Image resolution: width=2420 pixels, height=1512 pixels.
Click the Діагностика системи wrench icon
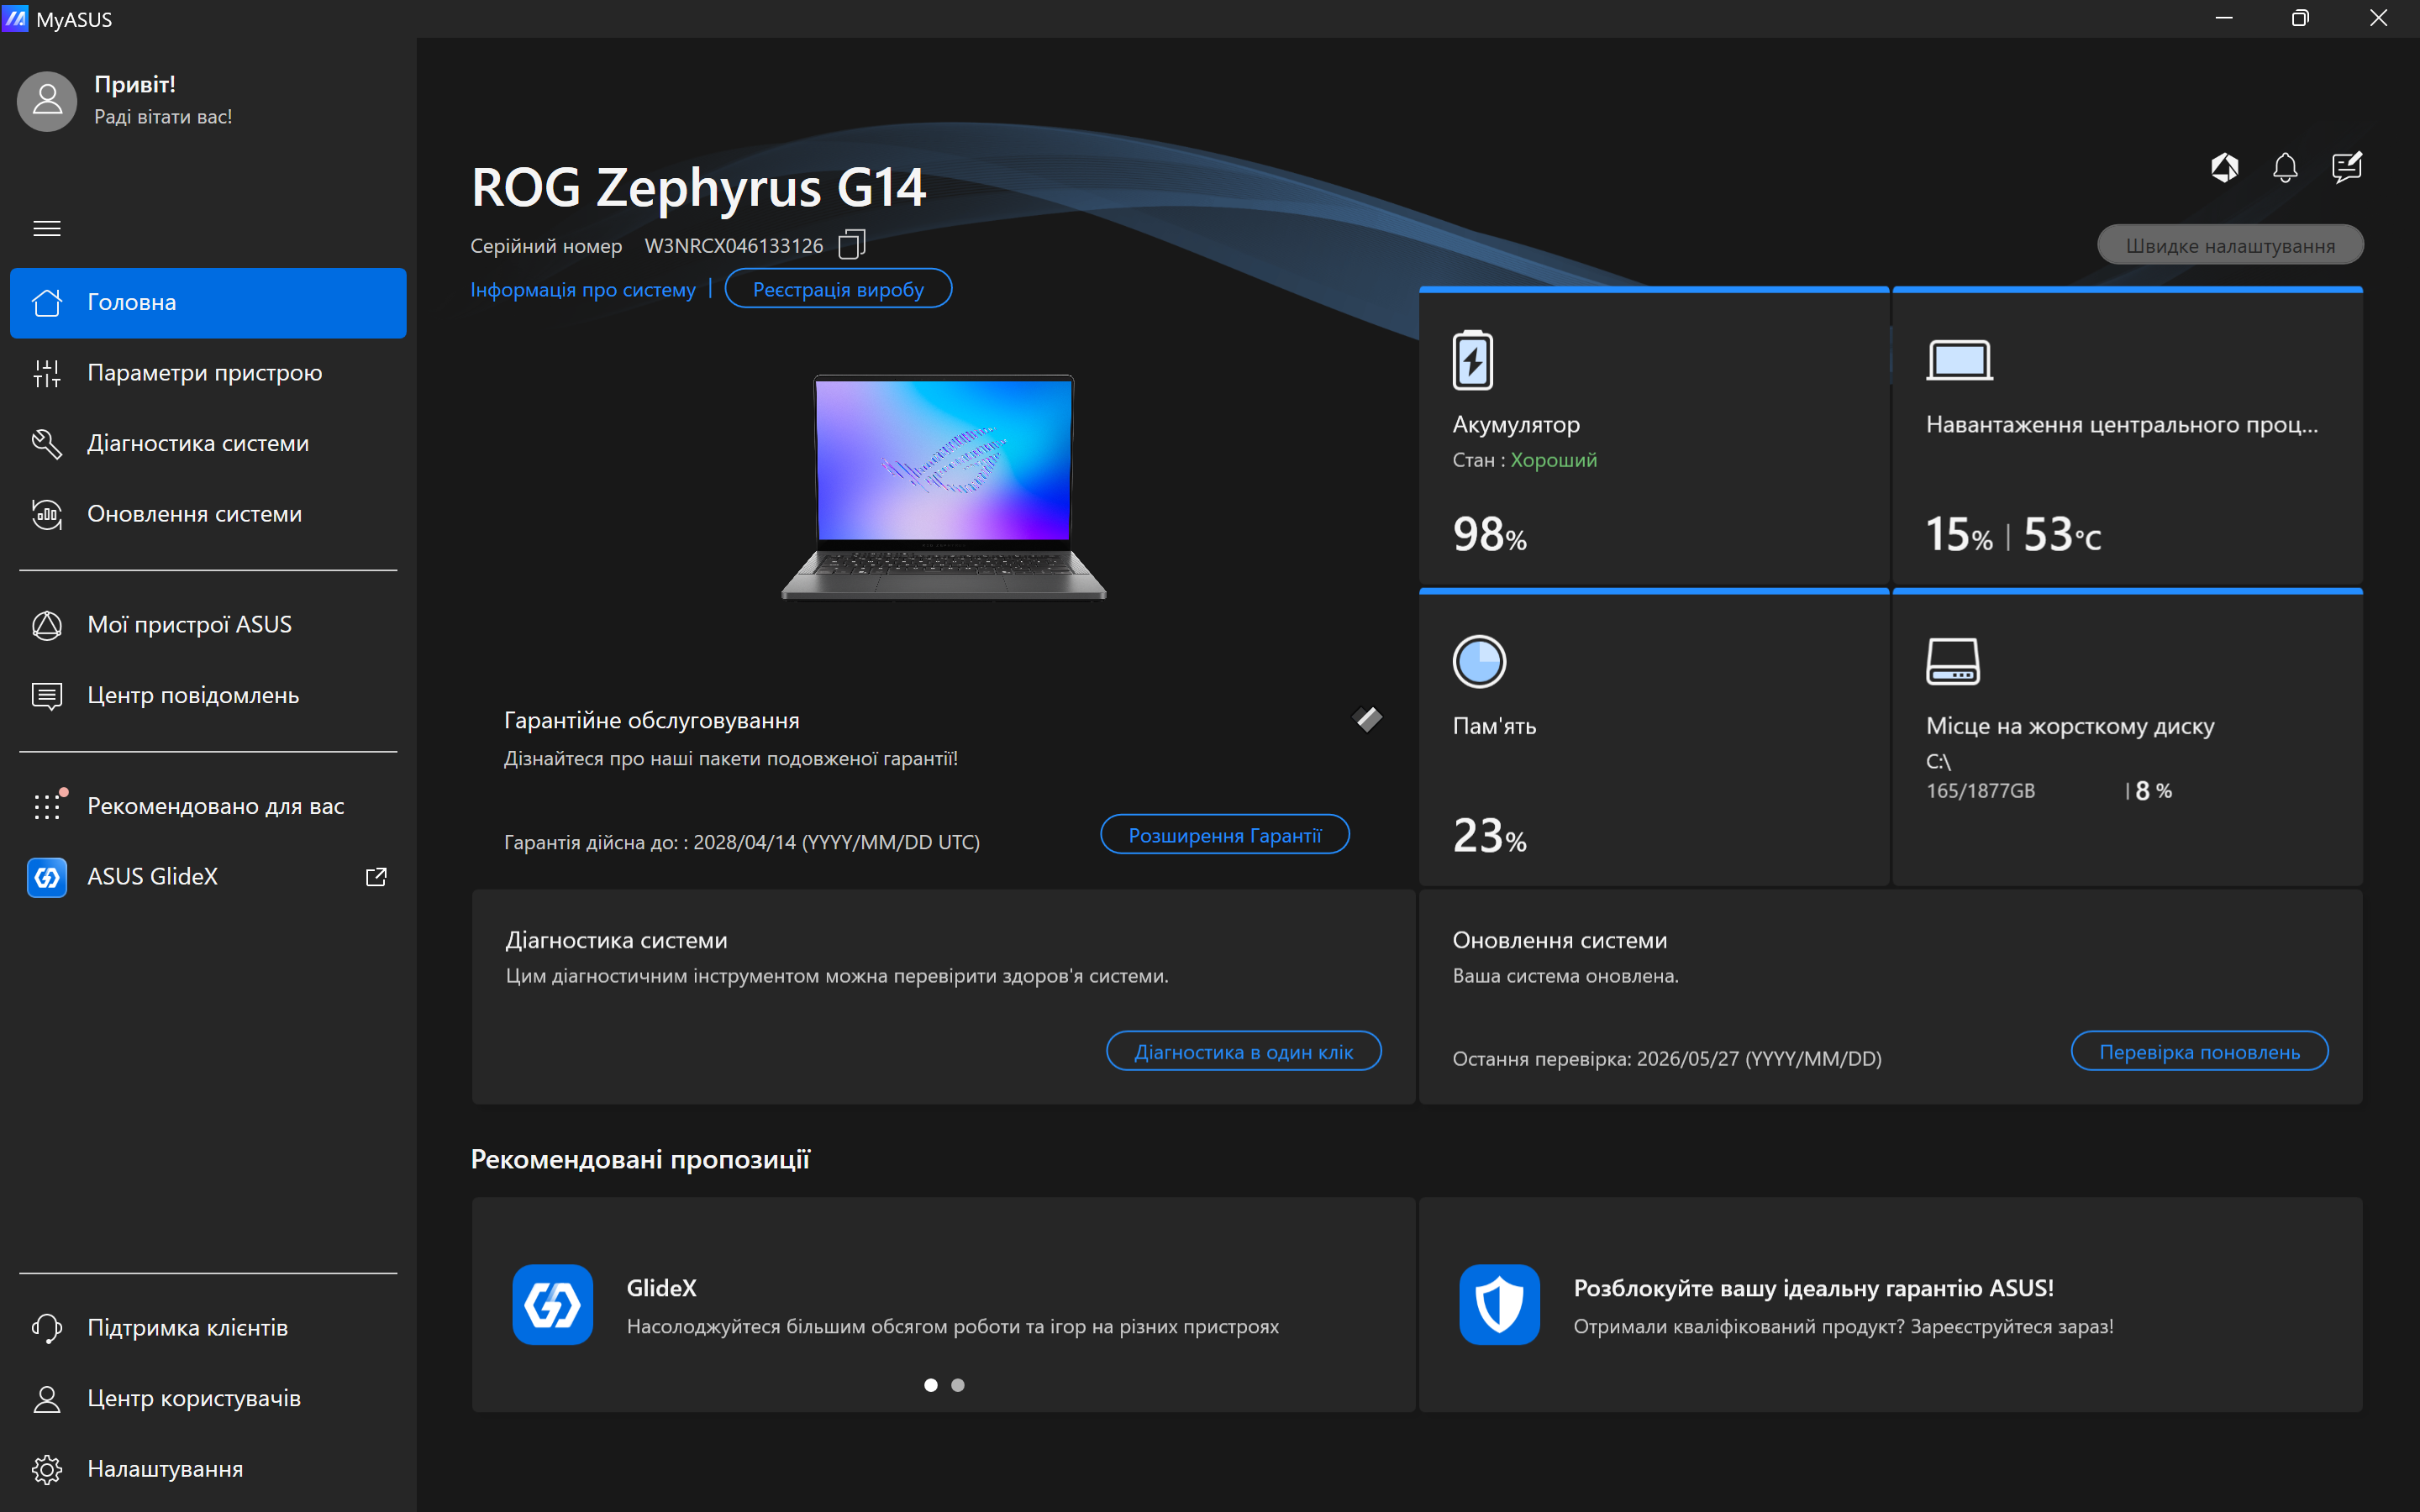click(47, 443)
